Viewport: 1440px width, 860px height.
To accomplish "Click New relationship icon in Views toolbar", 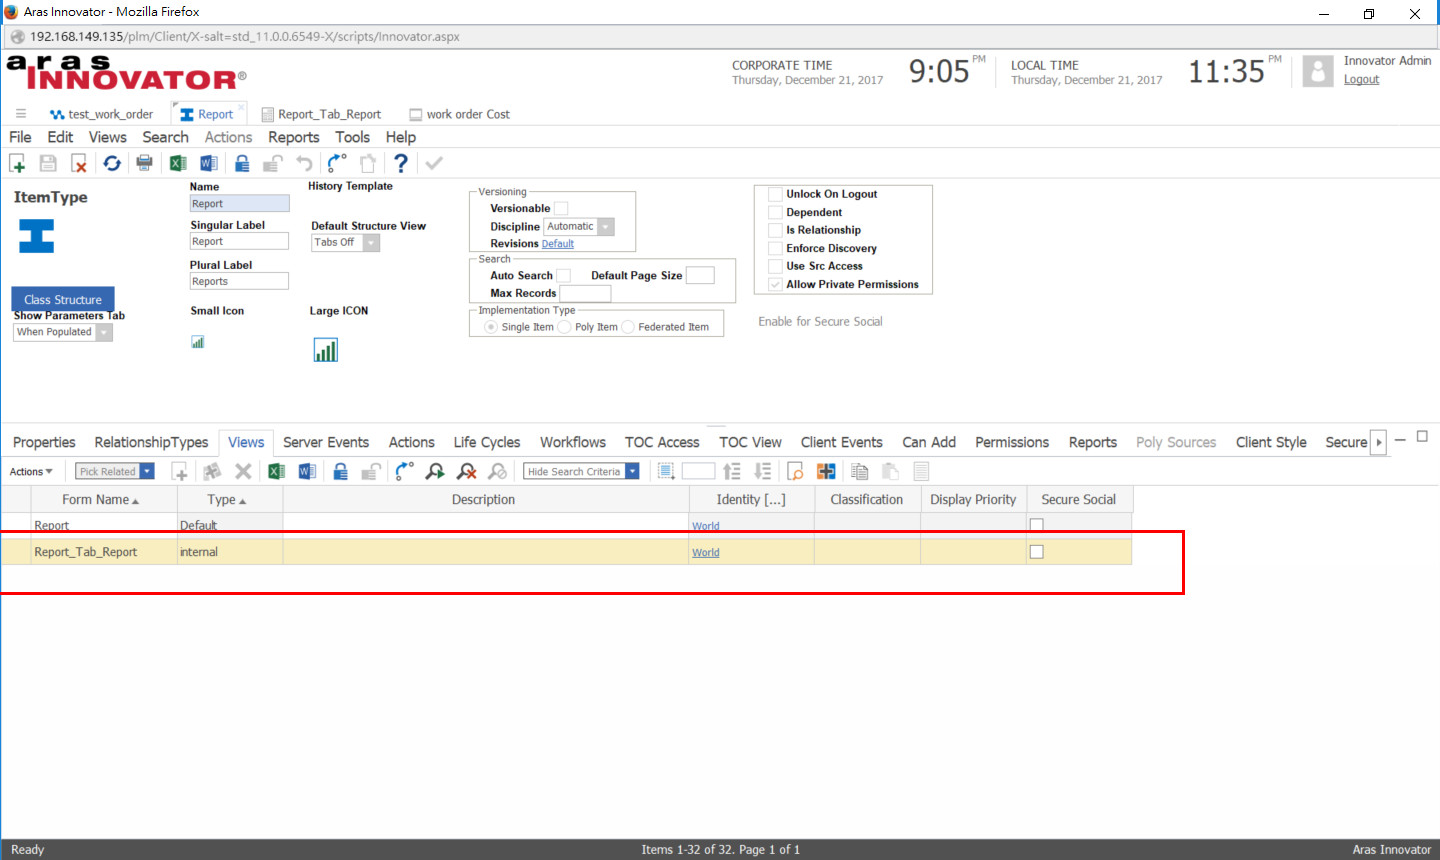I will [180, 471].
